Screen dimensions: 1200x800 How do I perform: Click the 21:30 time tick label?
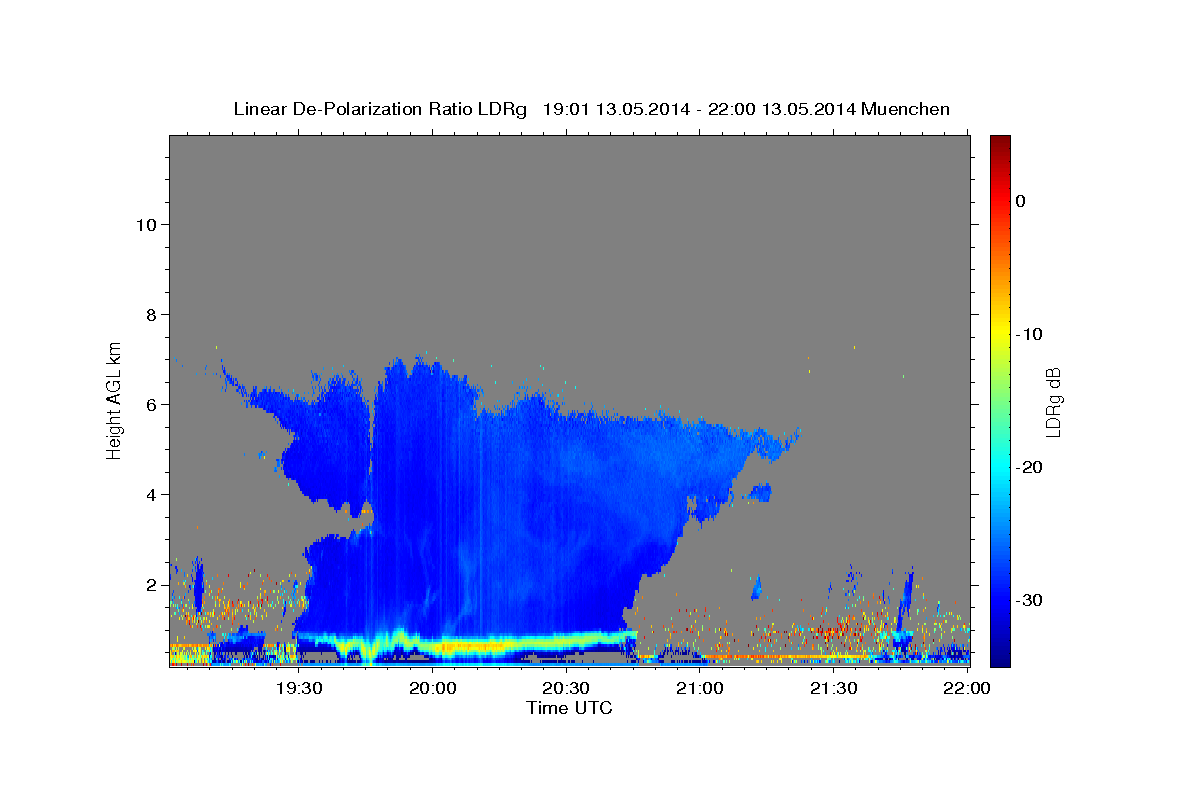(834, 688)
